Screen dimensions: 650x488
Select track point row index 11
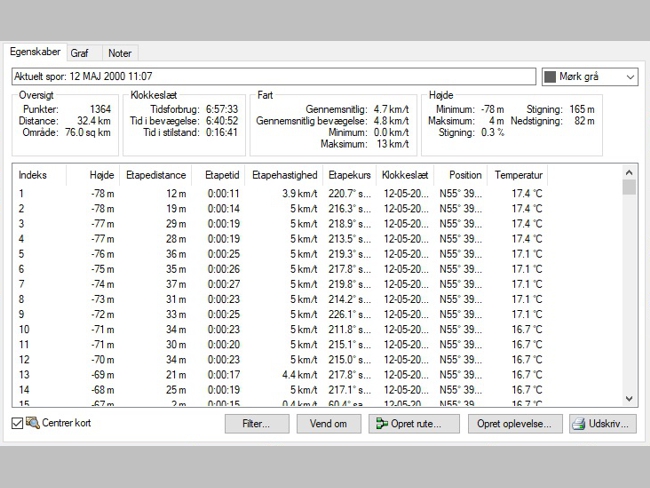click(x=280, y=345)
